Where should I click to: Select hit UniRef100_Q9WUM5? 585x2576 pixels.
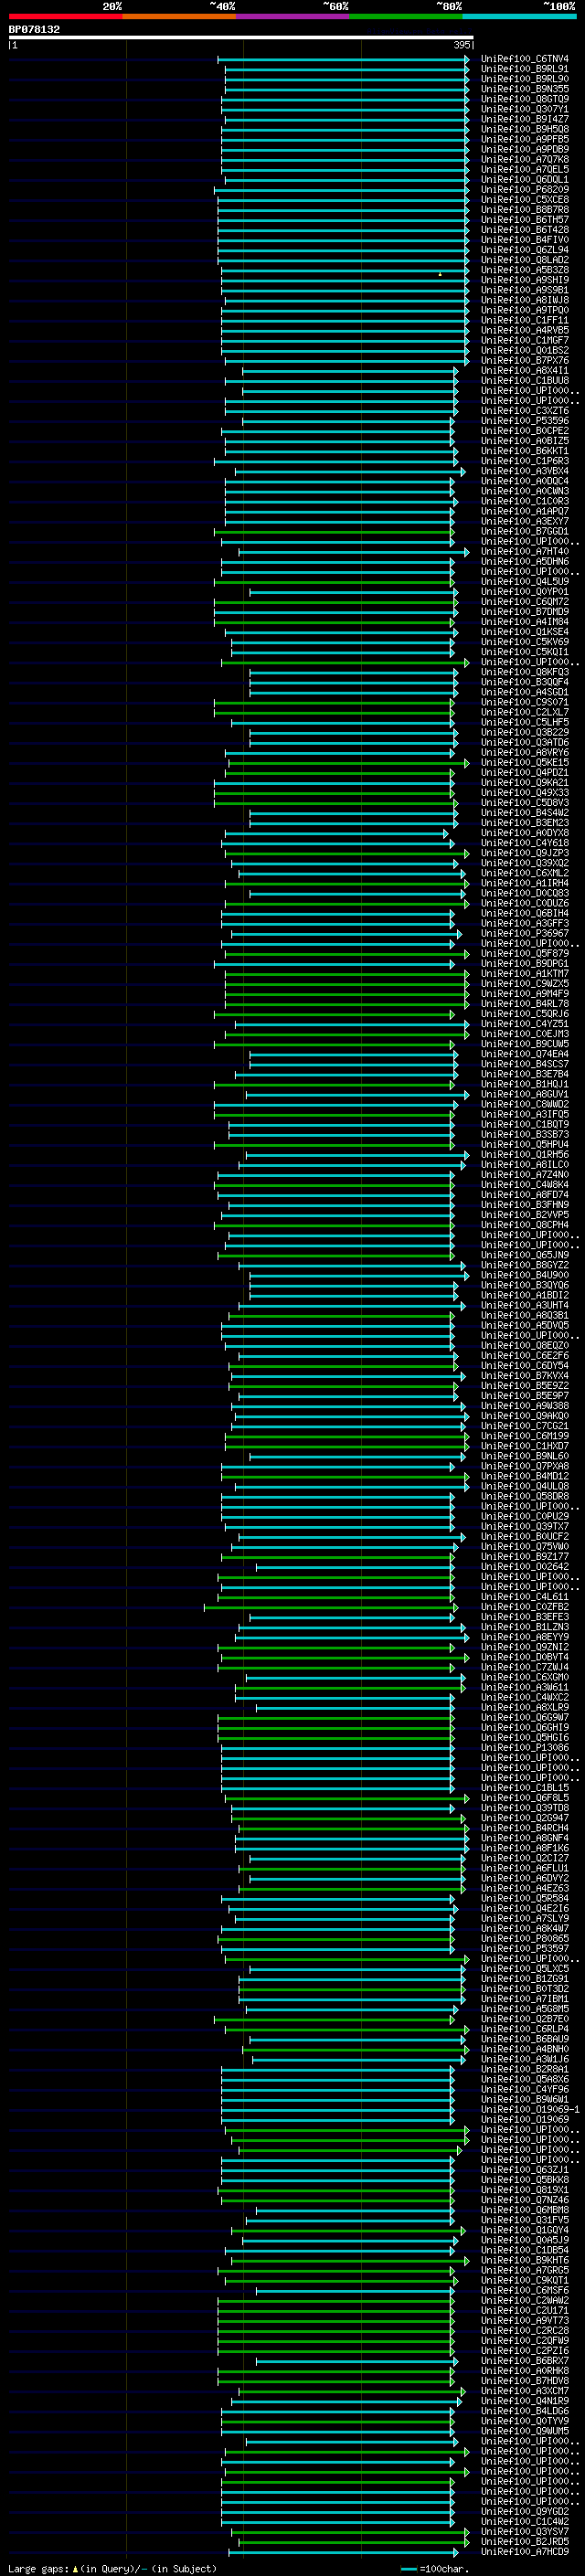[x=525, y=2431]
